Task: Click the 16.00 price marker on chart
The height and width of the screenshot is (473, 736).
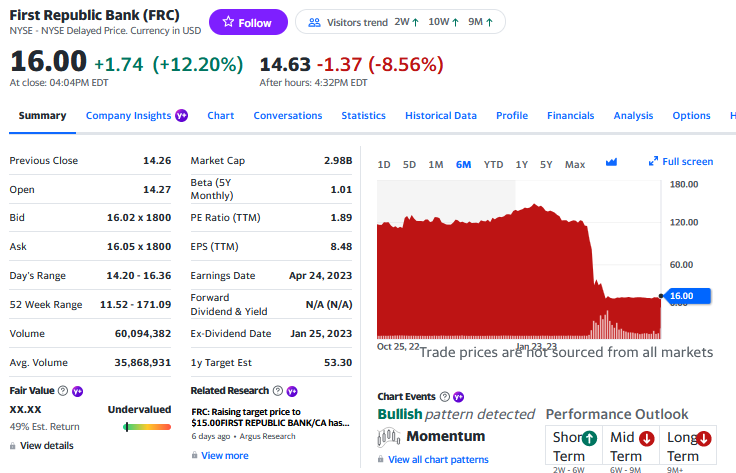Action: [686, 296]
